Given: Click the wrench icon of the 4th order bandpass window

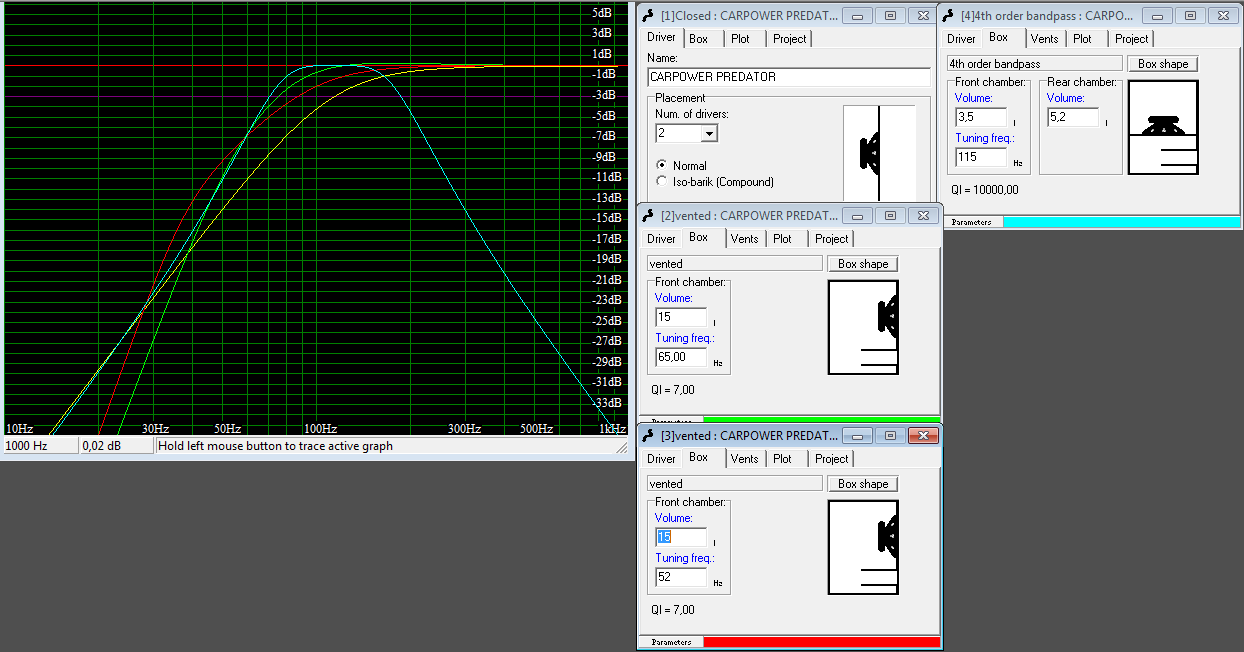Looking at the screenshot, I should [950, 16].
